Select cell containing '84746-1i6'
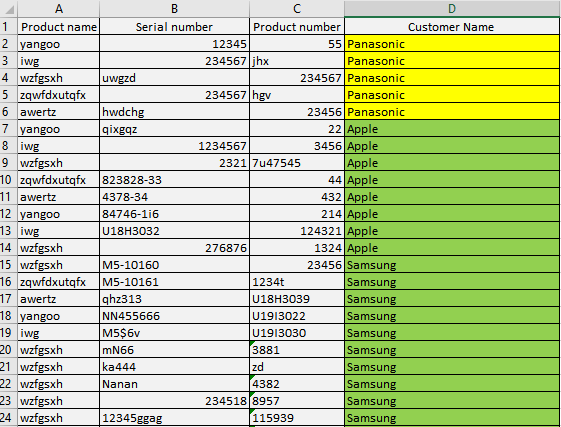Screen dimensions: 561x427 pyautogui.click(x=174, y=213)
